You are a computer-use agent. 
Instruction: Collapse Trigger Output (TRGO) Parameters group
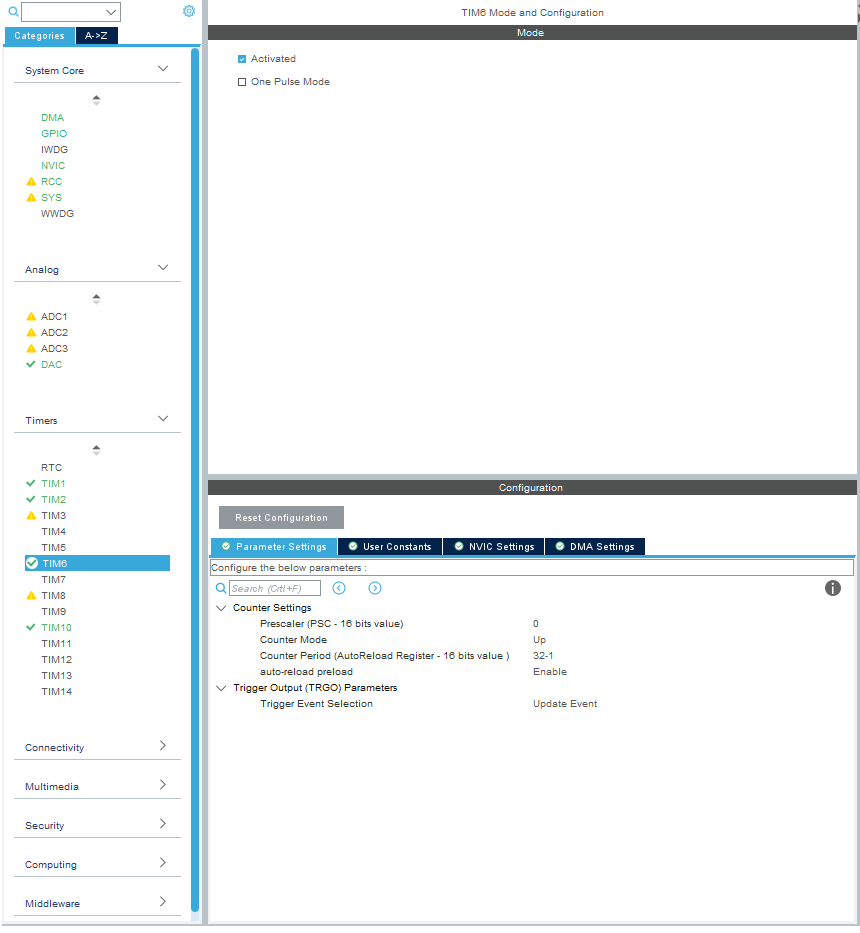tap(221, 688)
